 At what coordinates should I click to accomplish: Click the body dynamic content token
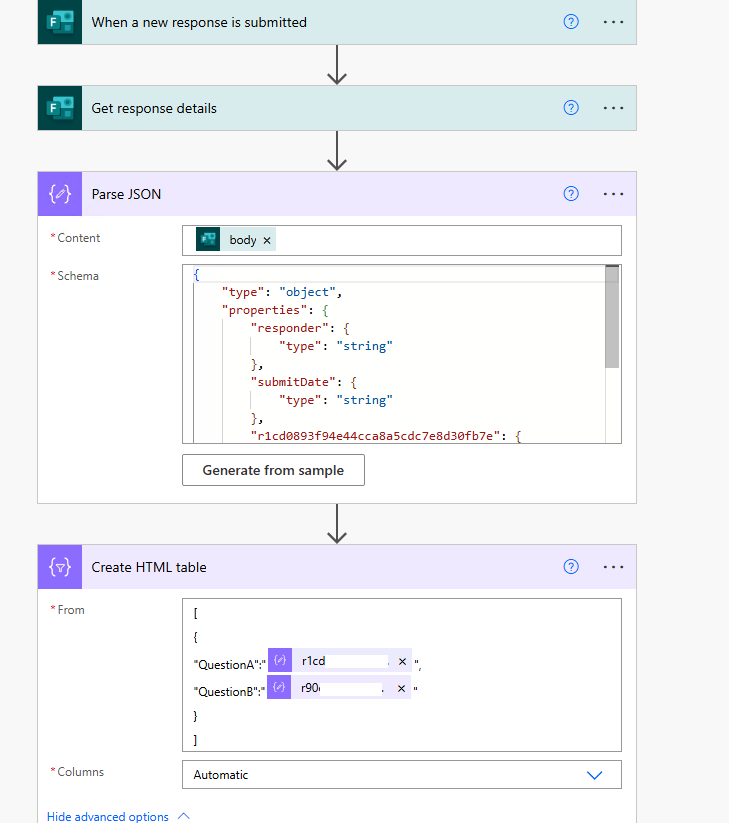236,239
